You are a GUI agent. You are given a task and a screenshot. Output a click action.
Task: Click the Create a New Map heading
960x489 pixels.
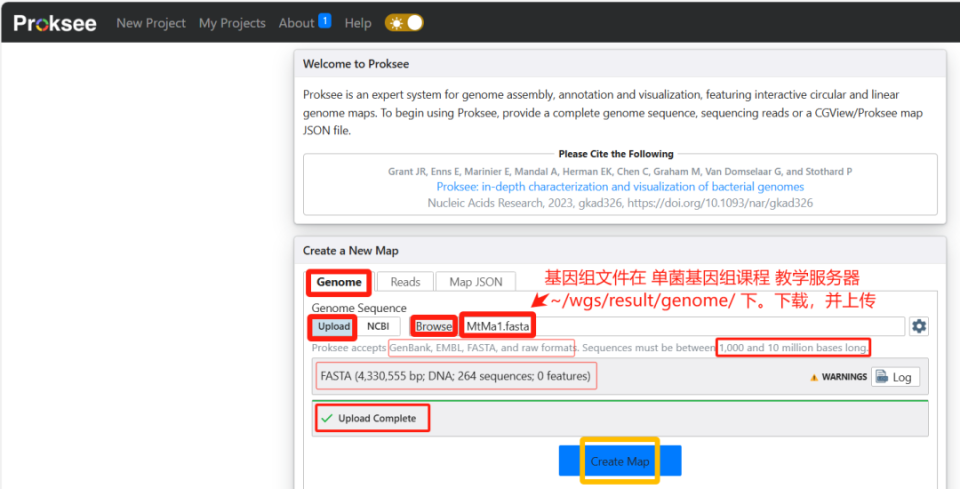[x=351, y=250]
